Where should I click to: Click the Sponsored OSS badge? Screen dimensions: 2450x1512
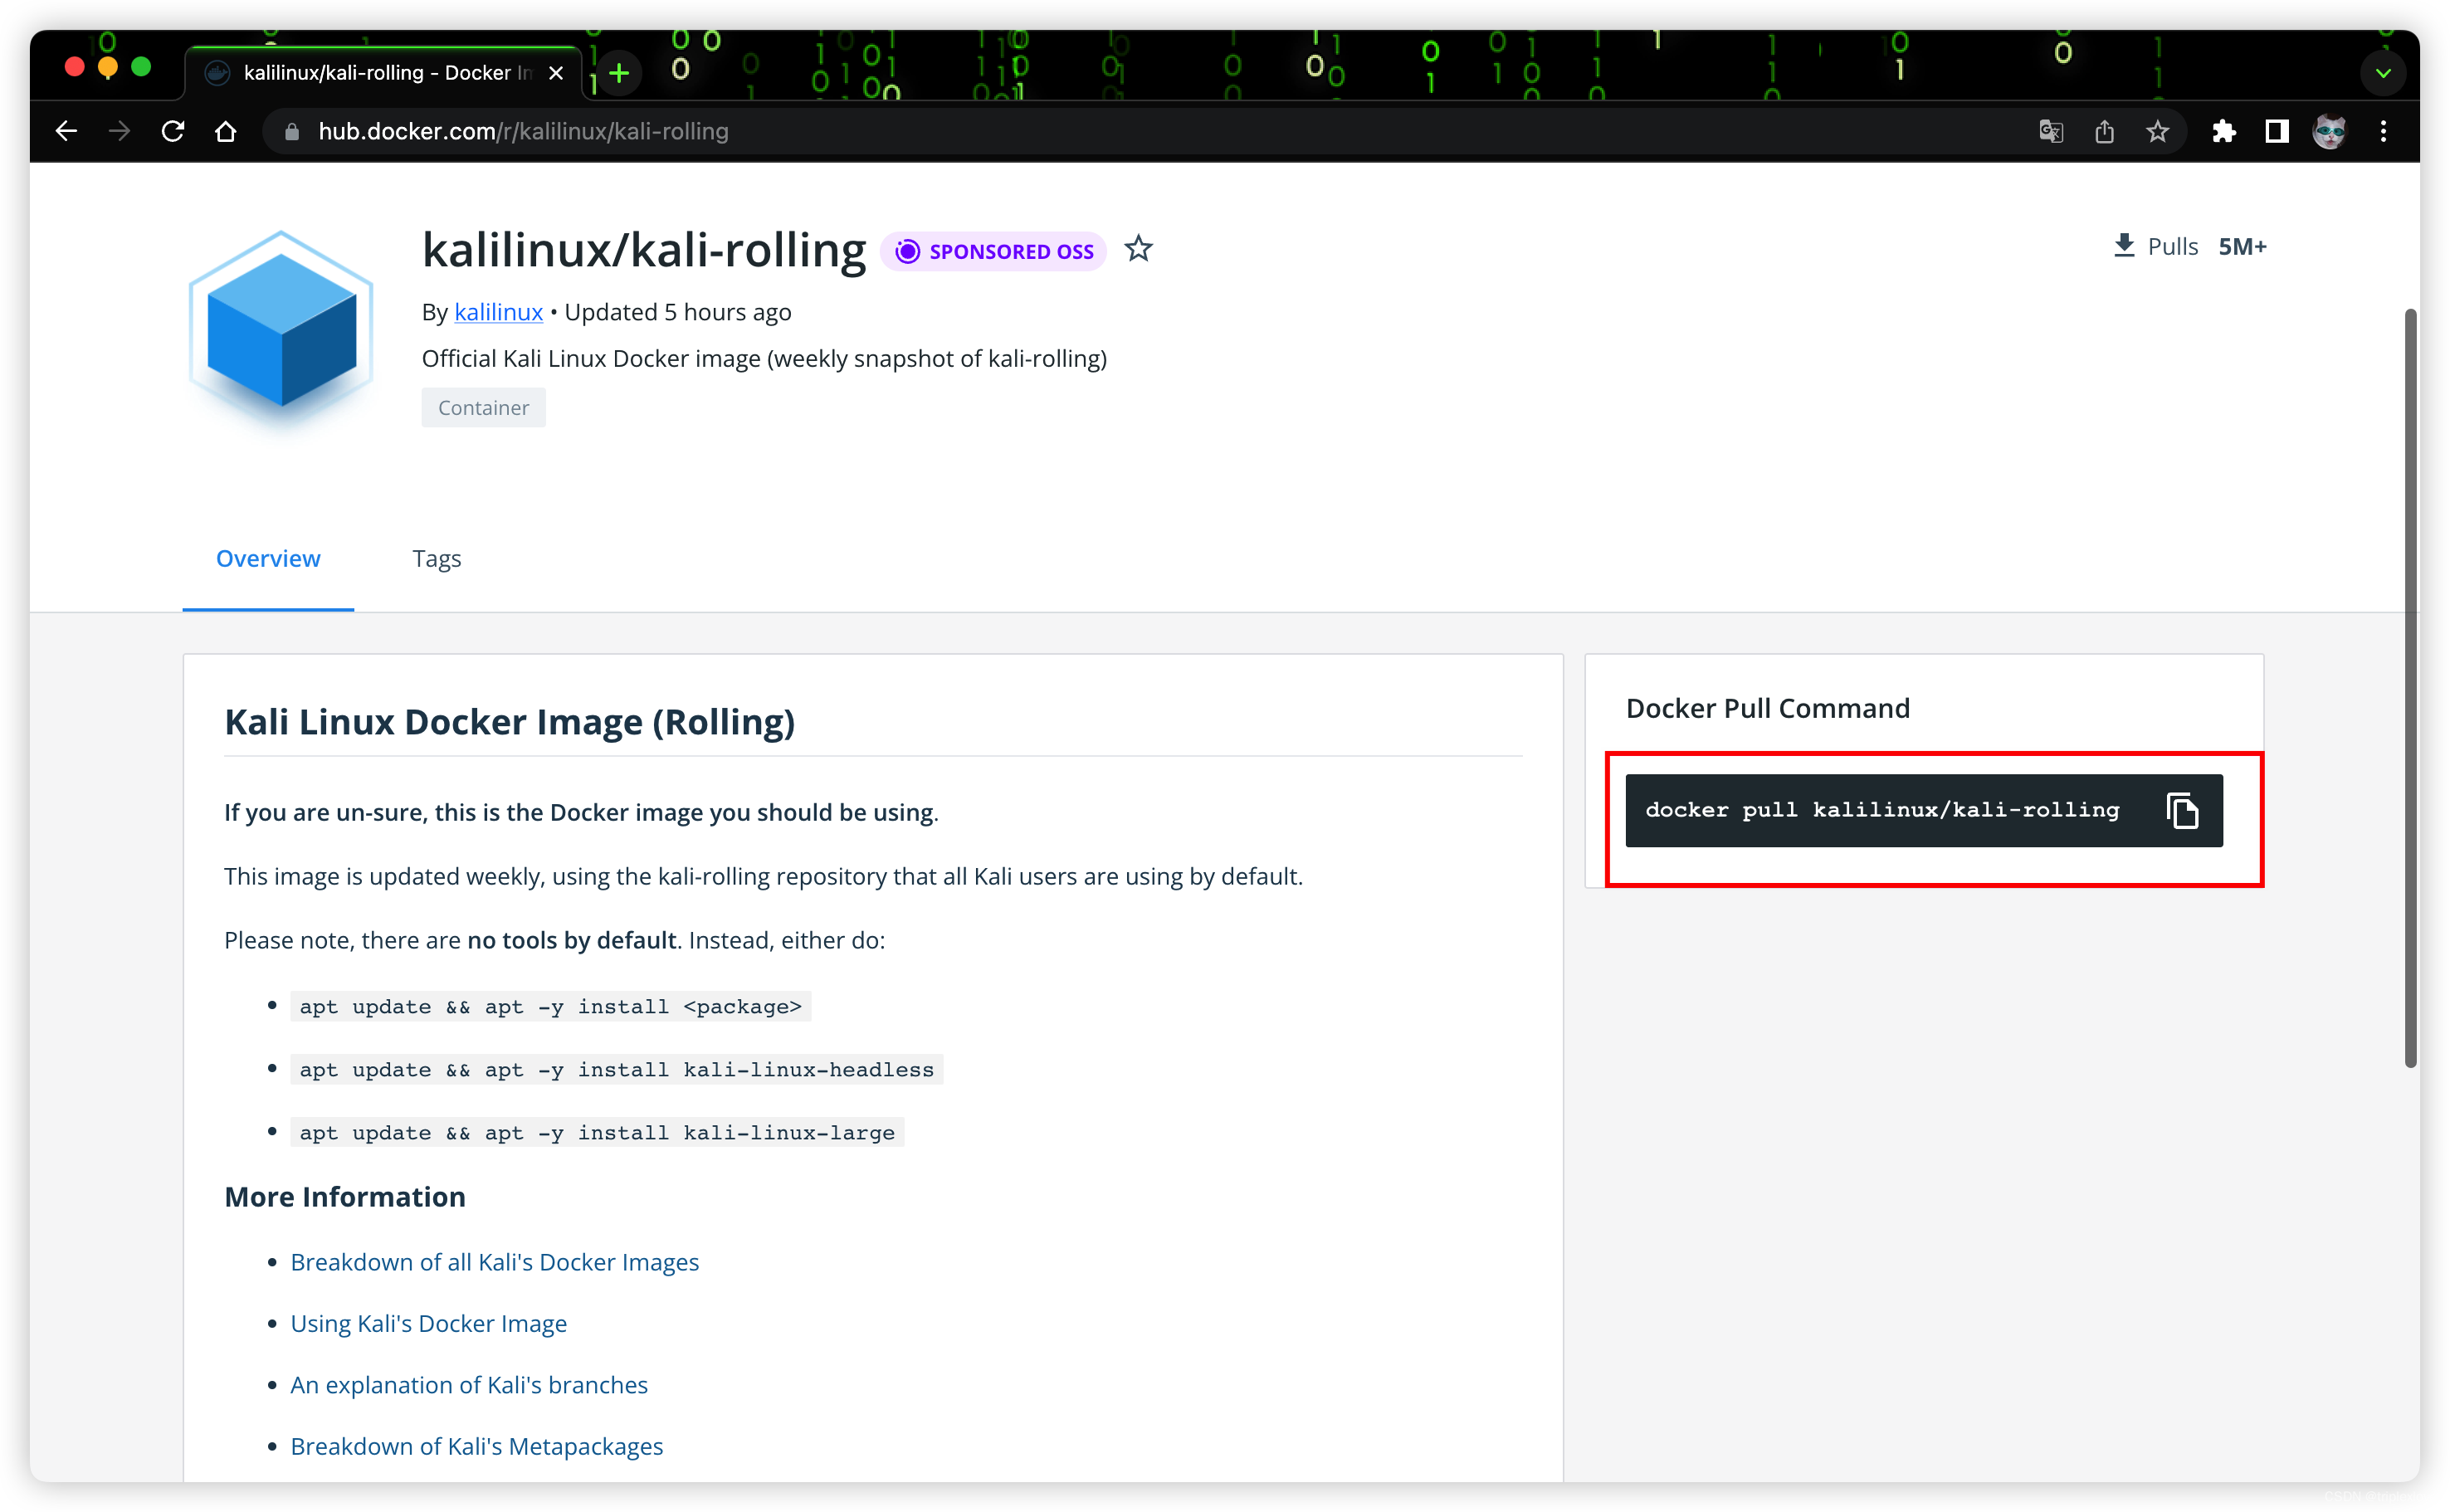click(x=993, y=251)
